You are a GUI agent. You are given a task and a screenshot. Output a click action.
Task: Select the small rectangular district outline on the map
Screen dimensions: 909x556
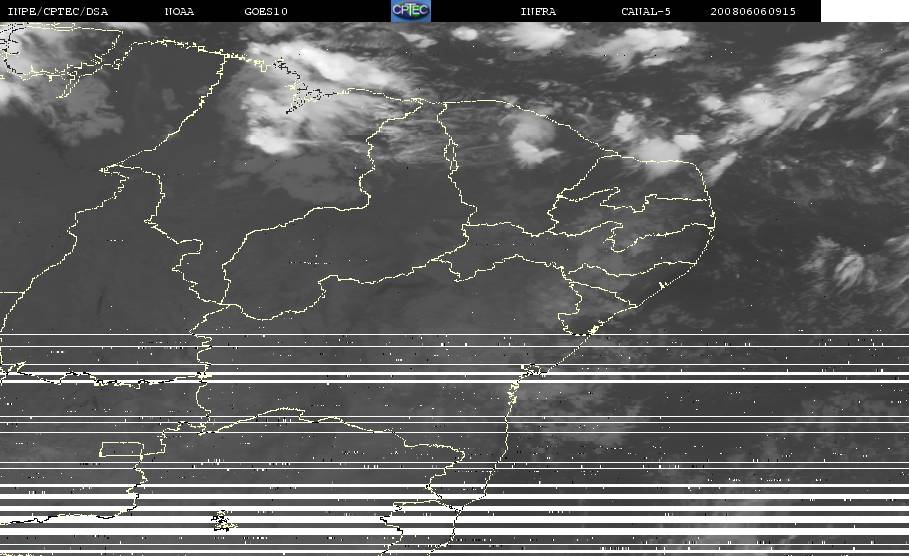coord(121,449)
